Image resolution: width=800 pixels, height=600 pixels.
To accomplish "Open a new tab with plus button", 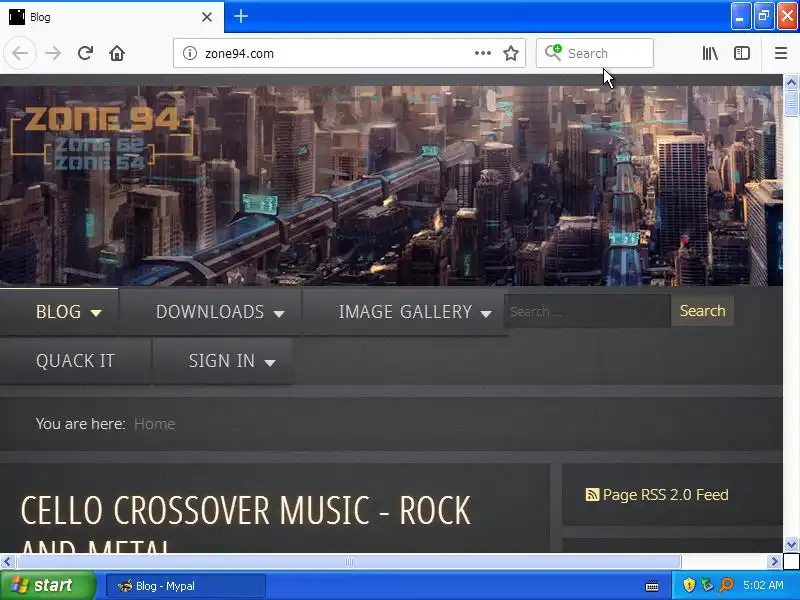I will [x=241, y=16].
